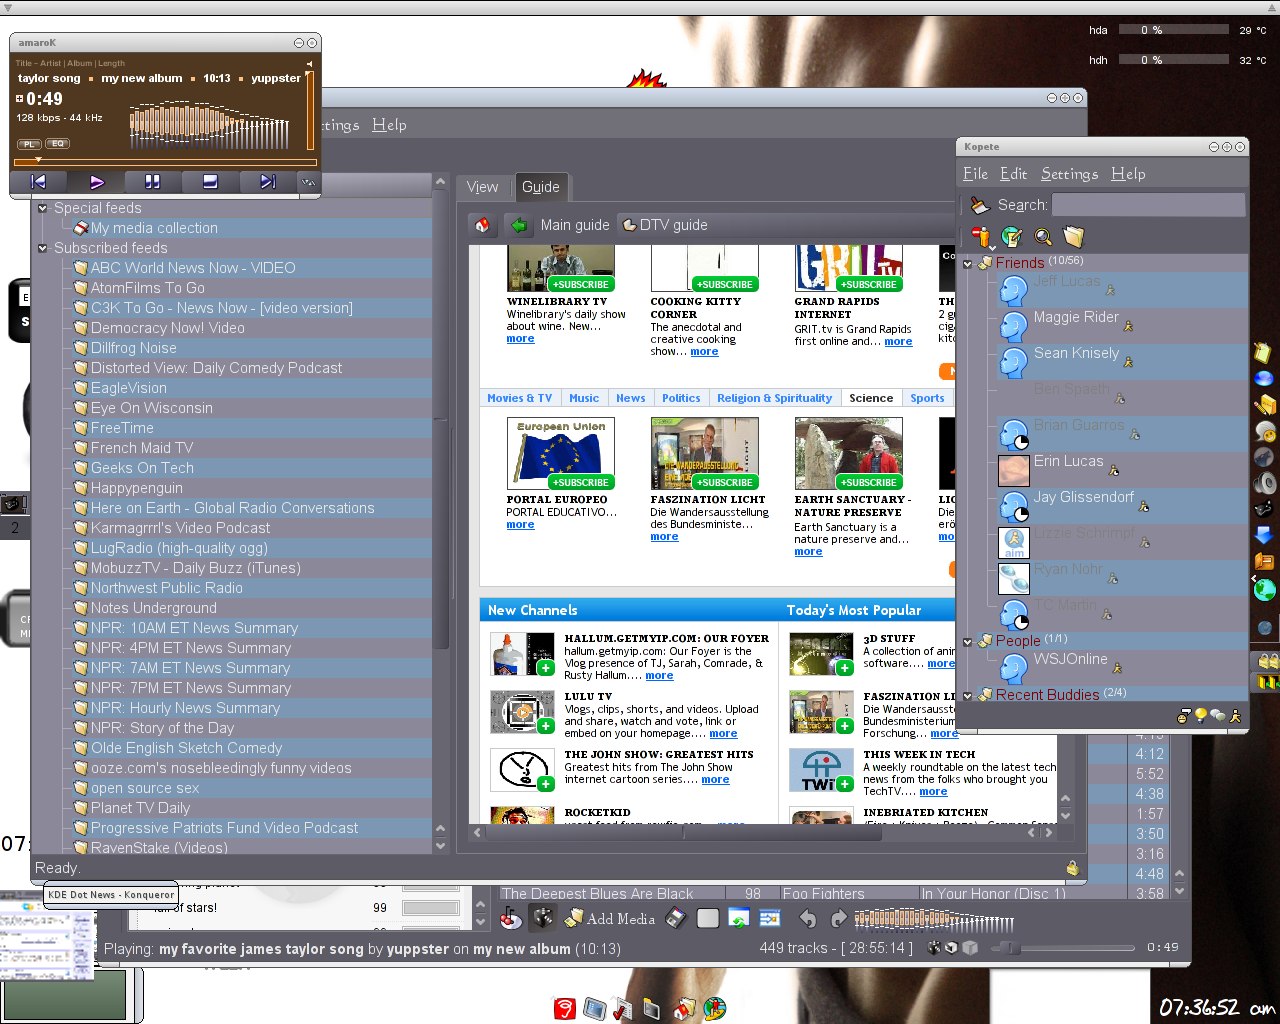Click the redo arrow in amaroK toolbar
The image size is (1280, 1024).
pyautogui.click(x=838, y=918)
